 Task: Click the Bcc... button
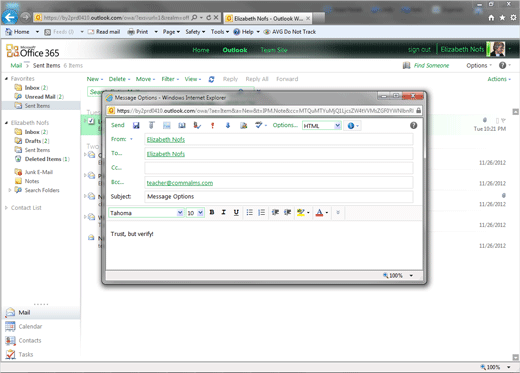pos(117,182)
